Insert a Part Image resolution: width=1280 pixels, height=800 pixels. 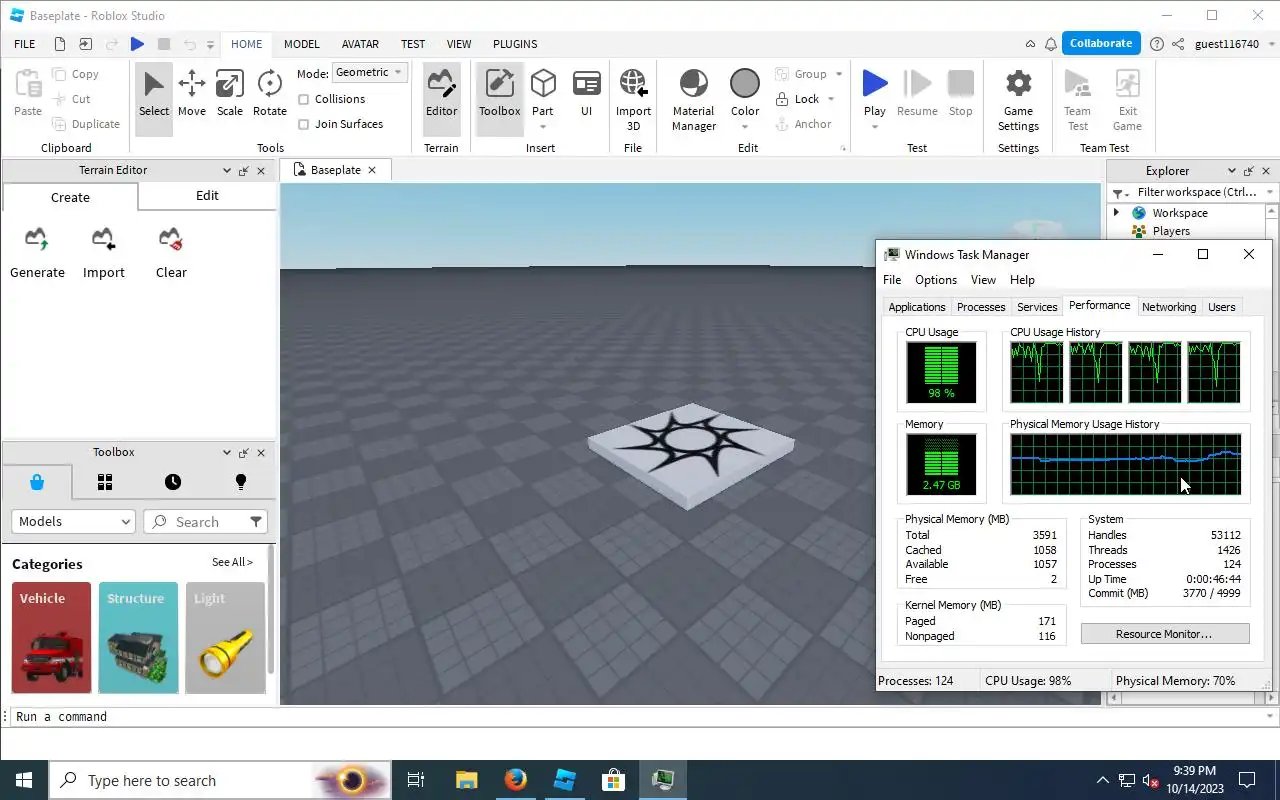click(542, 91)
